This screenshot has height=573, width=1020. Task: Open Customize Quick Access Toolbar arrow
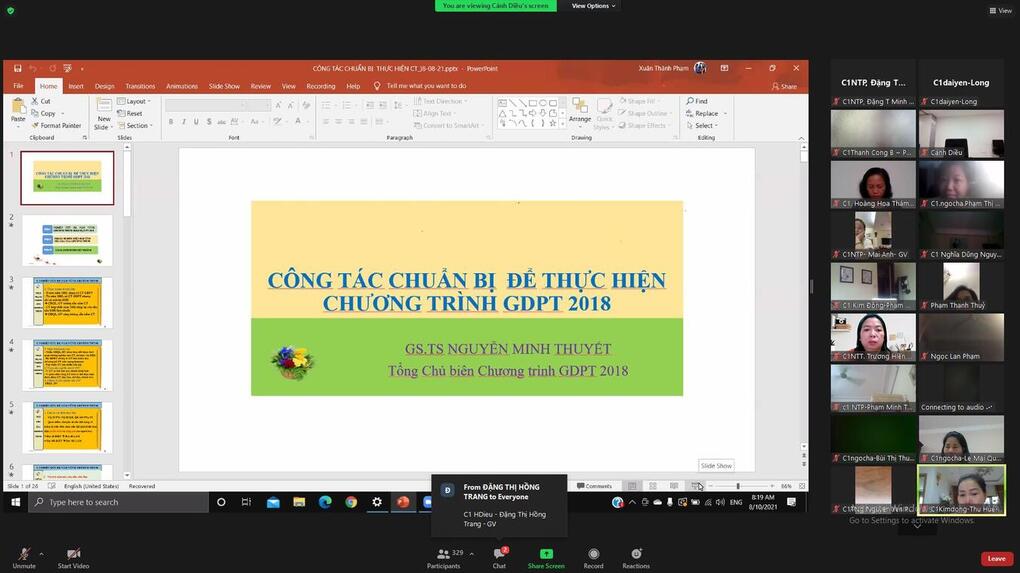pos(83,69)
